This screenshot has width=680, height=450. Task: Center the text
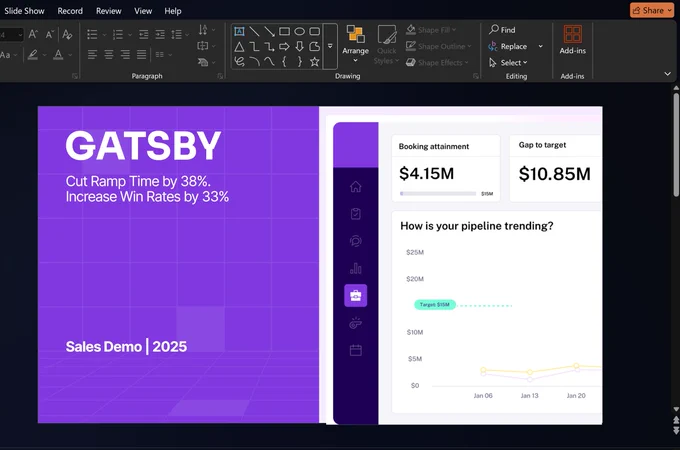pos(108,55)
